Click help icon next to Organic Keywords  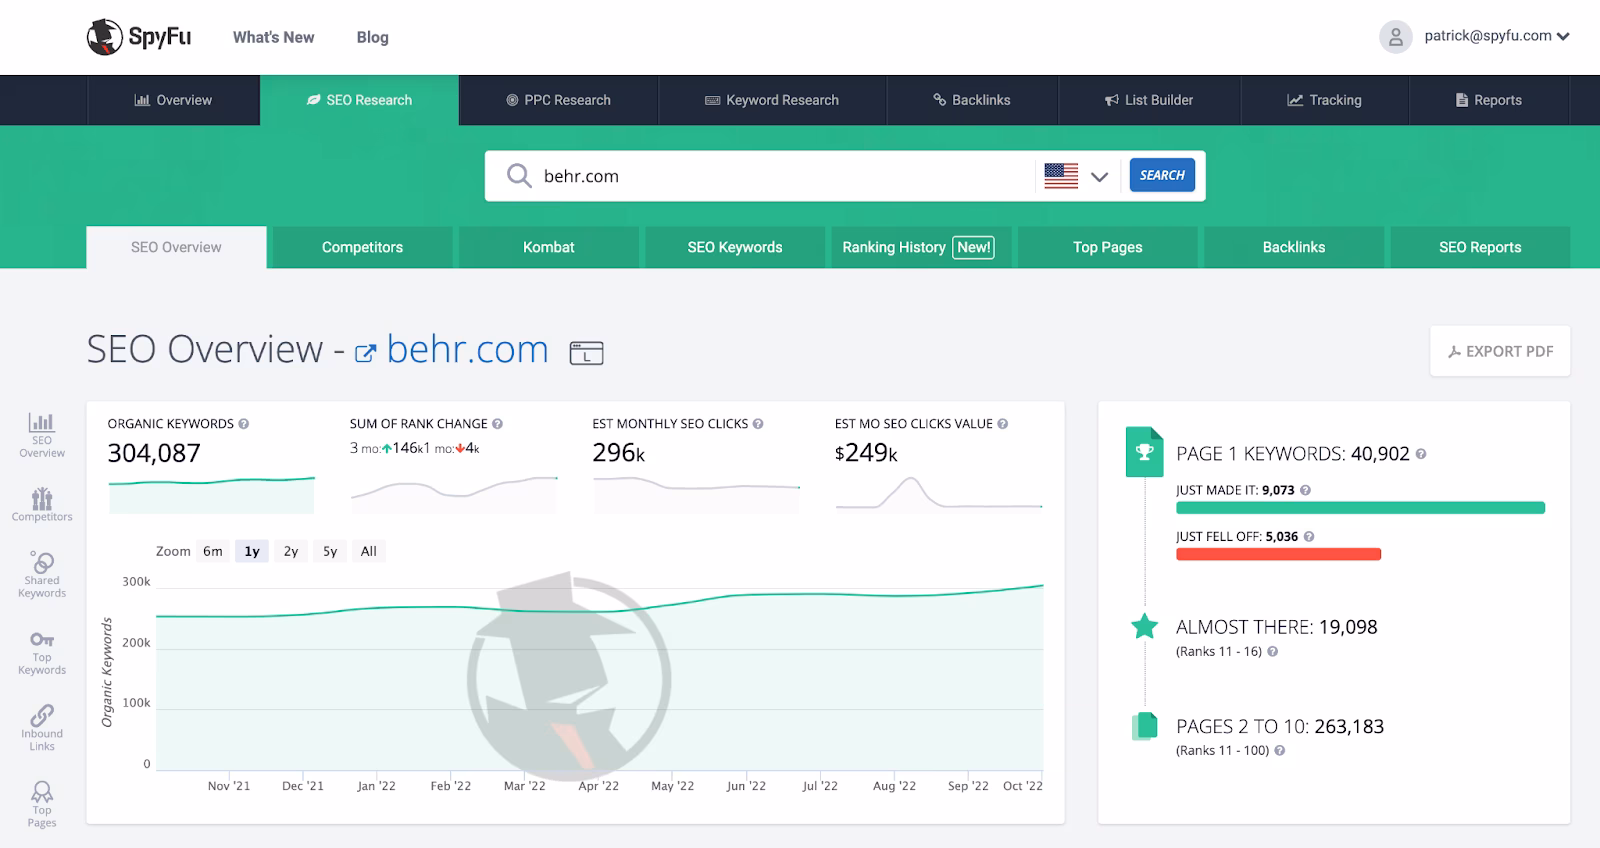[x=244, y=424]
